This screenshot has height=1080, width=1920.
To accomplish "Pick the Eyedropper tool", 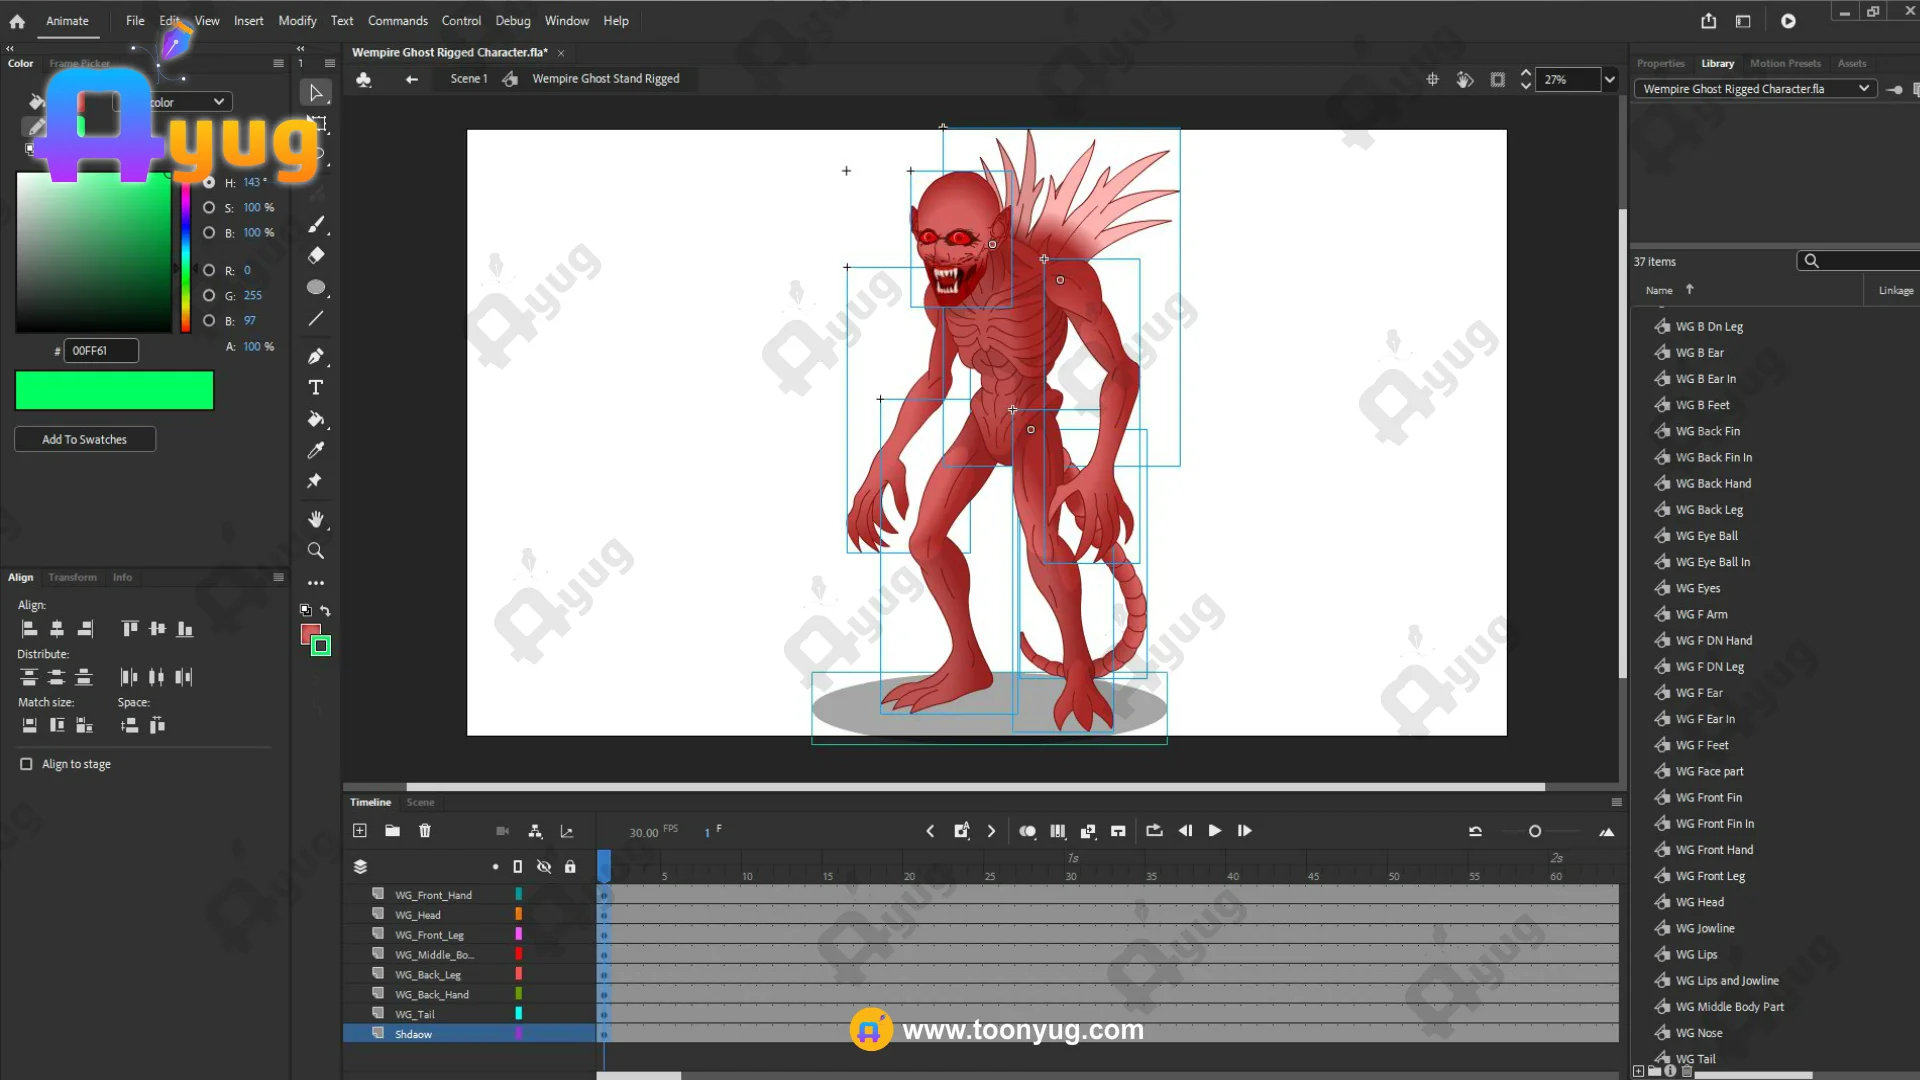I will pyautogui.click(x=316, y=450).
